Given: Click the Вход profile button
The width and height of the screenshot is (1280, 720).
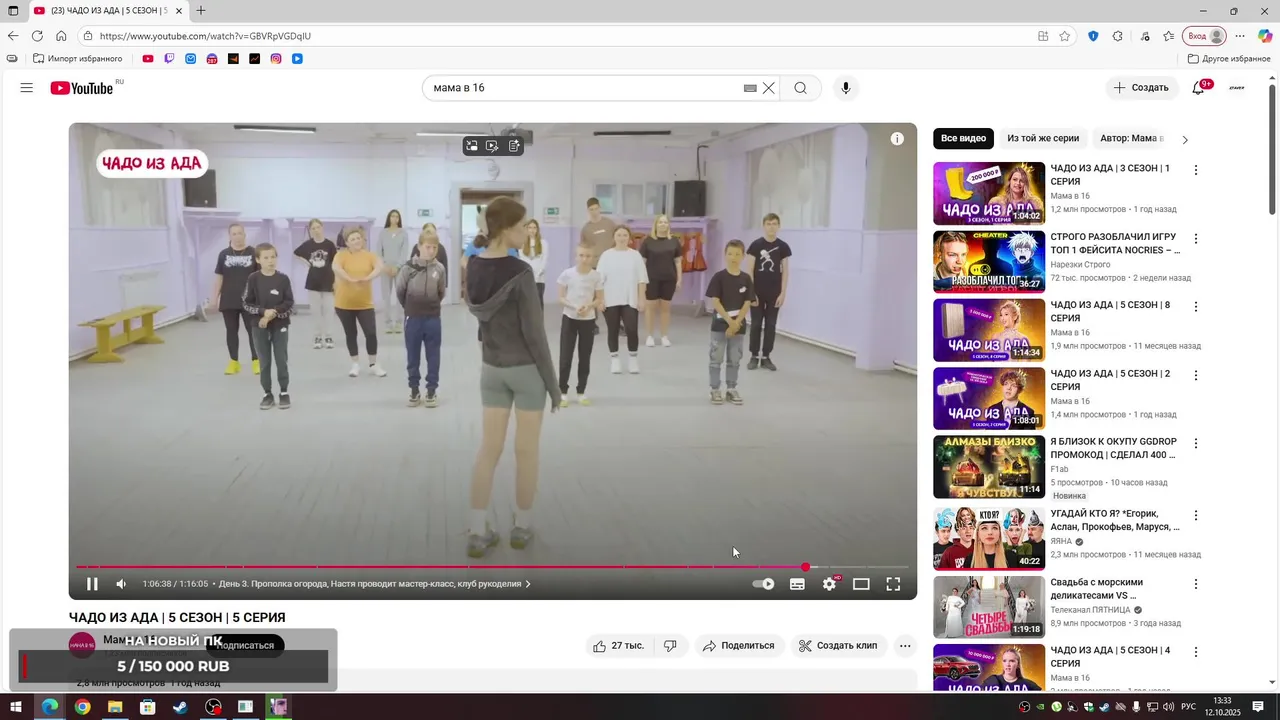Looking at the screenshot, I should click(x=1205, y=36).
